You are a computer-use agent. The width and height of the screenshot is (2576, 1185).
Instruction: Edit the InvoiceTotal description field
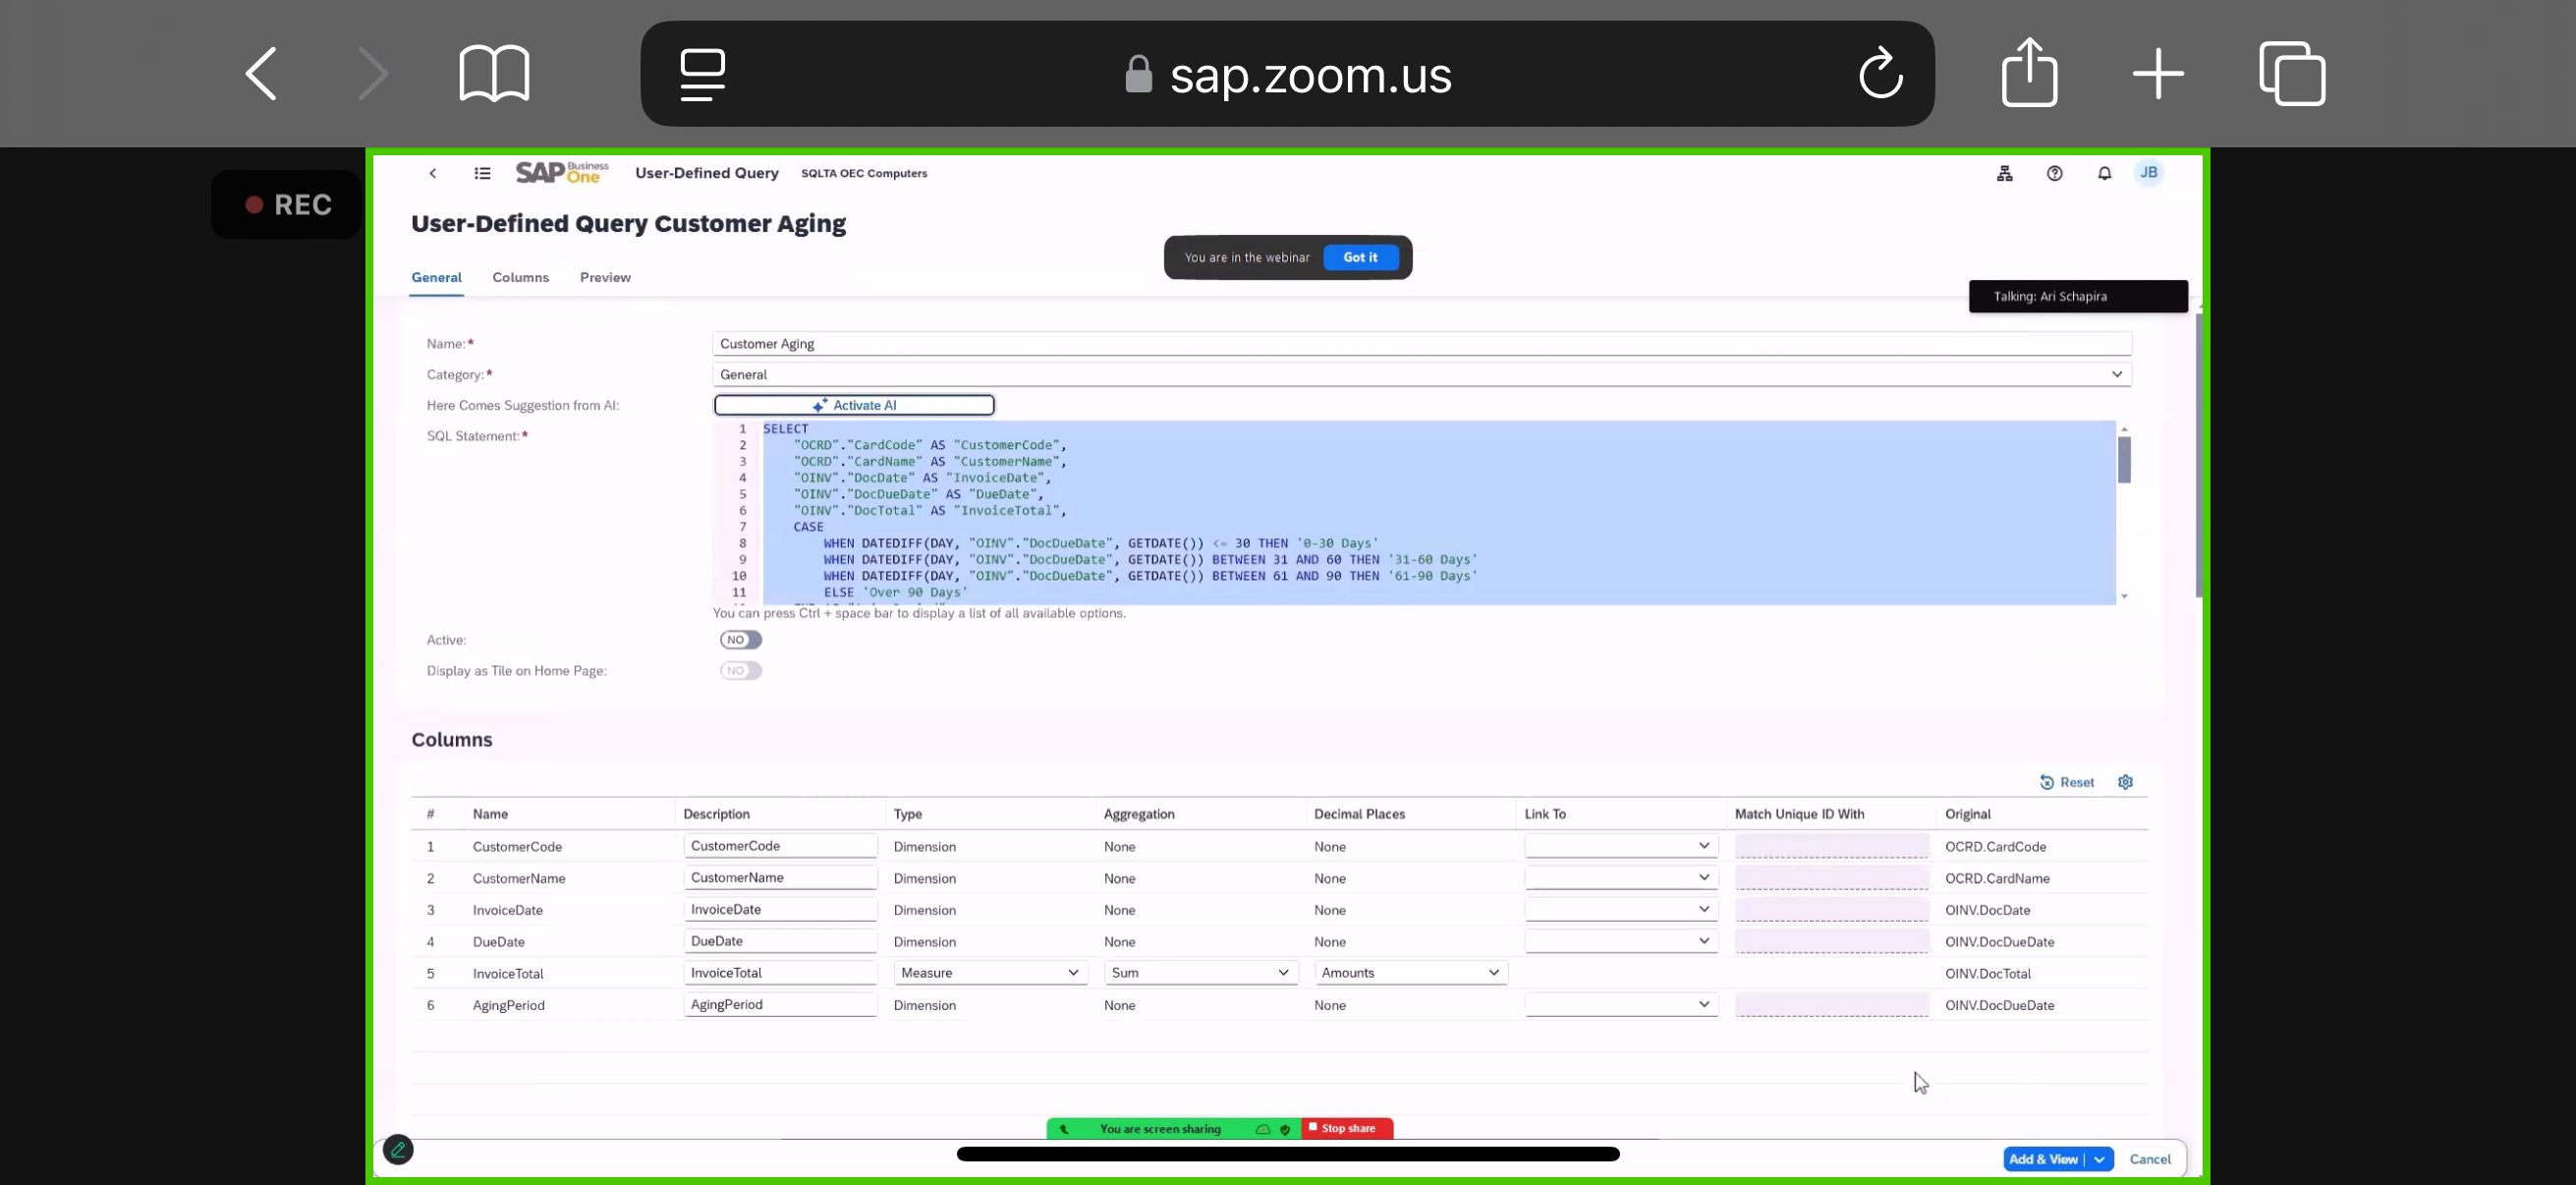pyautogui.click(x=780, y=972)
